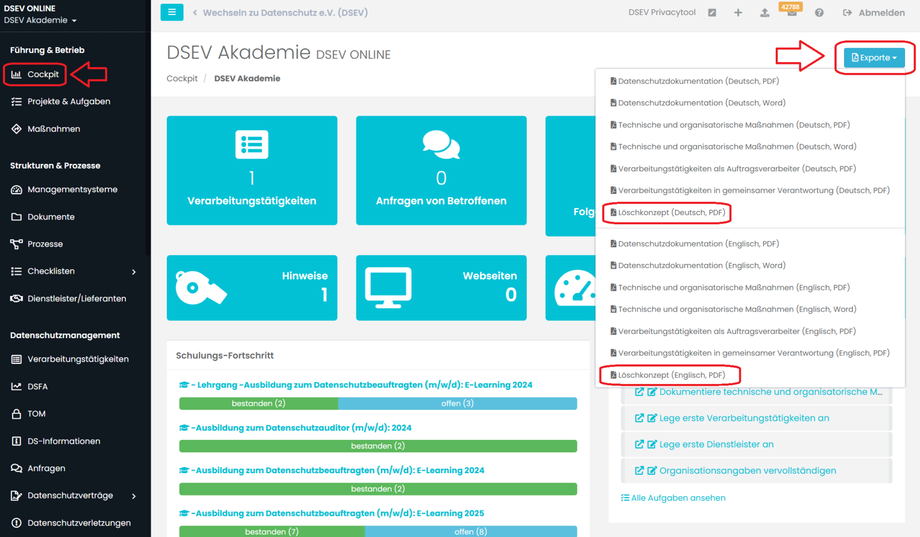Image resolution: width=920 pixels, height=537 pixels.
Task: Open Dienstleister/Lieferanten in the sidebar
Action: (68, 298)
